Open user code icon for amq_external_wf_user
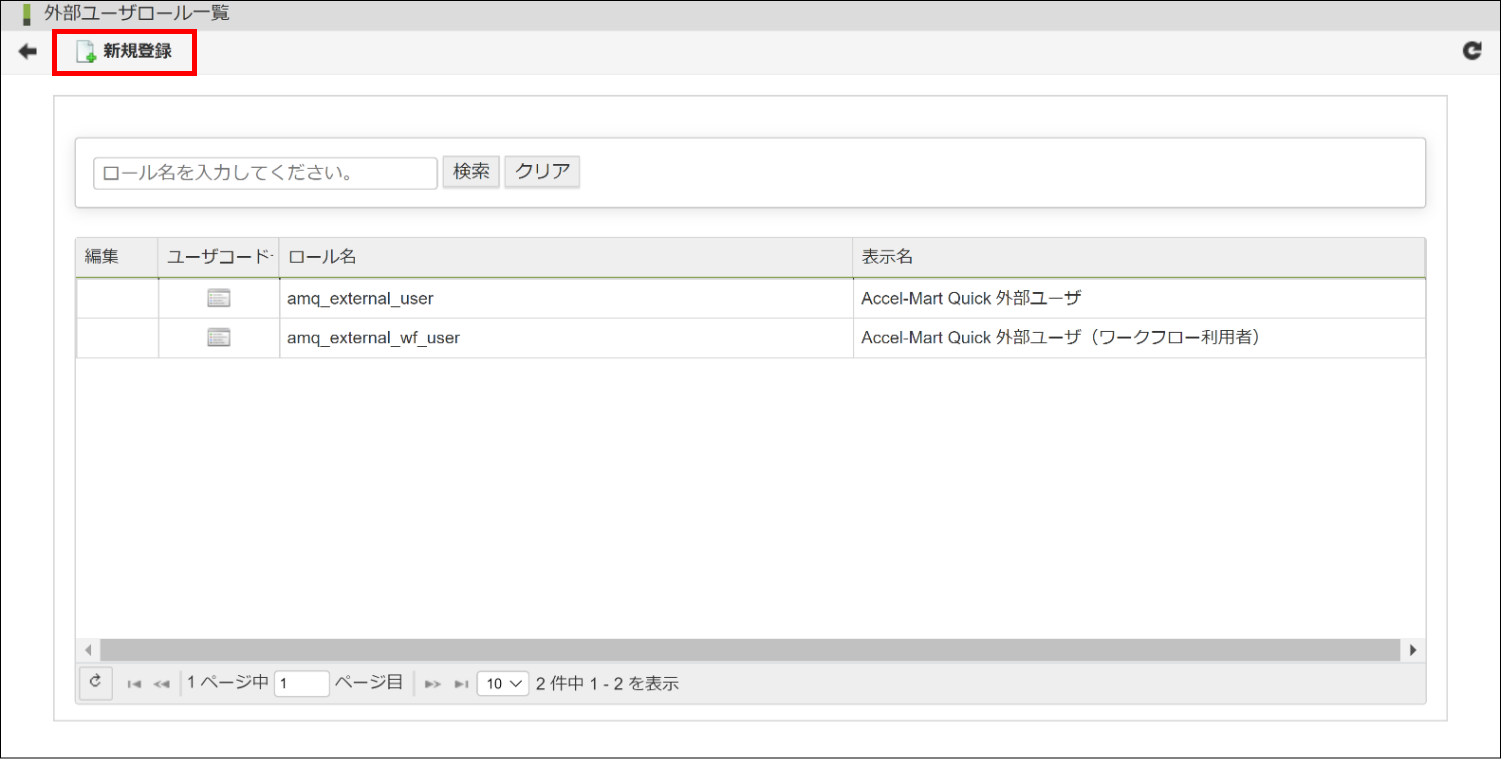The height and width of the screenshot is (759, 1501). pyautogui.click(x=219, y=338)
